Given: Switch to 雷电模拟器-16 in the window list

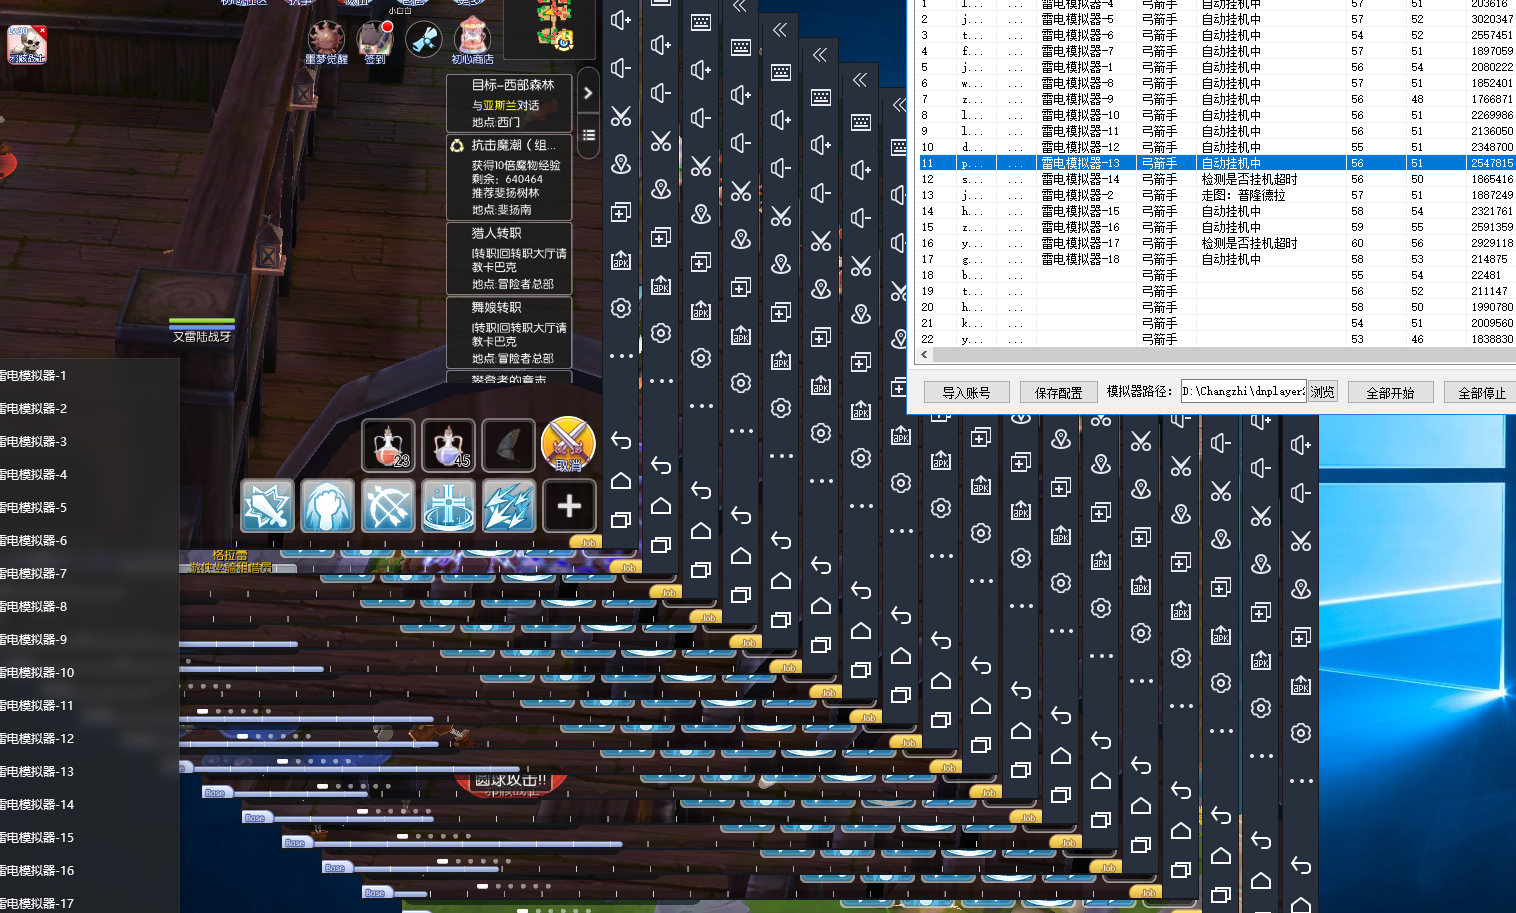Looking at the screenshot, I should point(37,871).
